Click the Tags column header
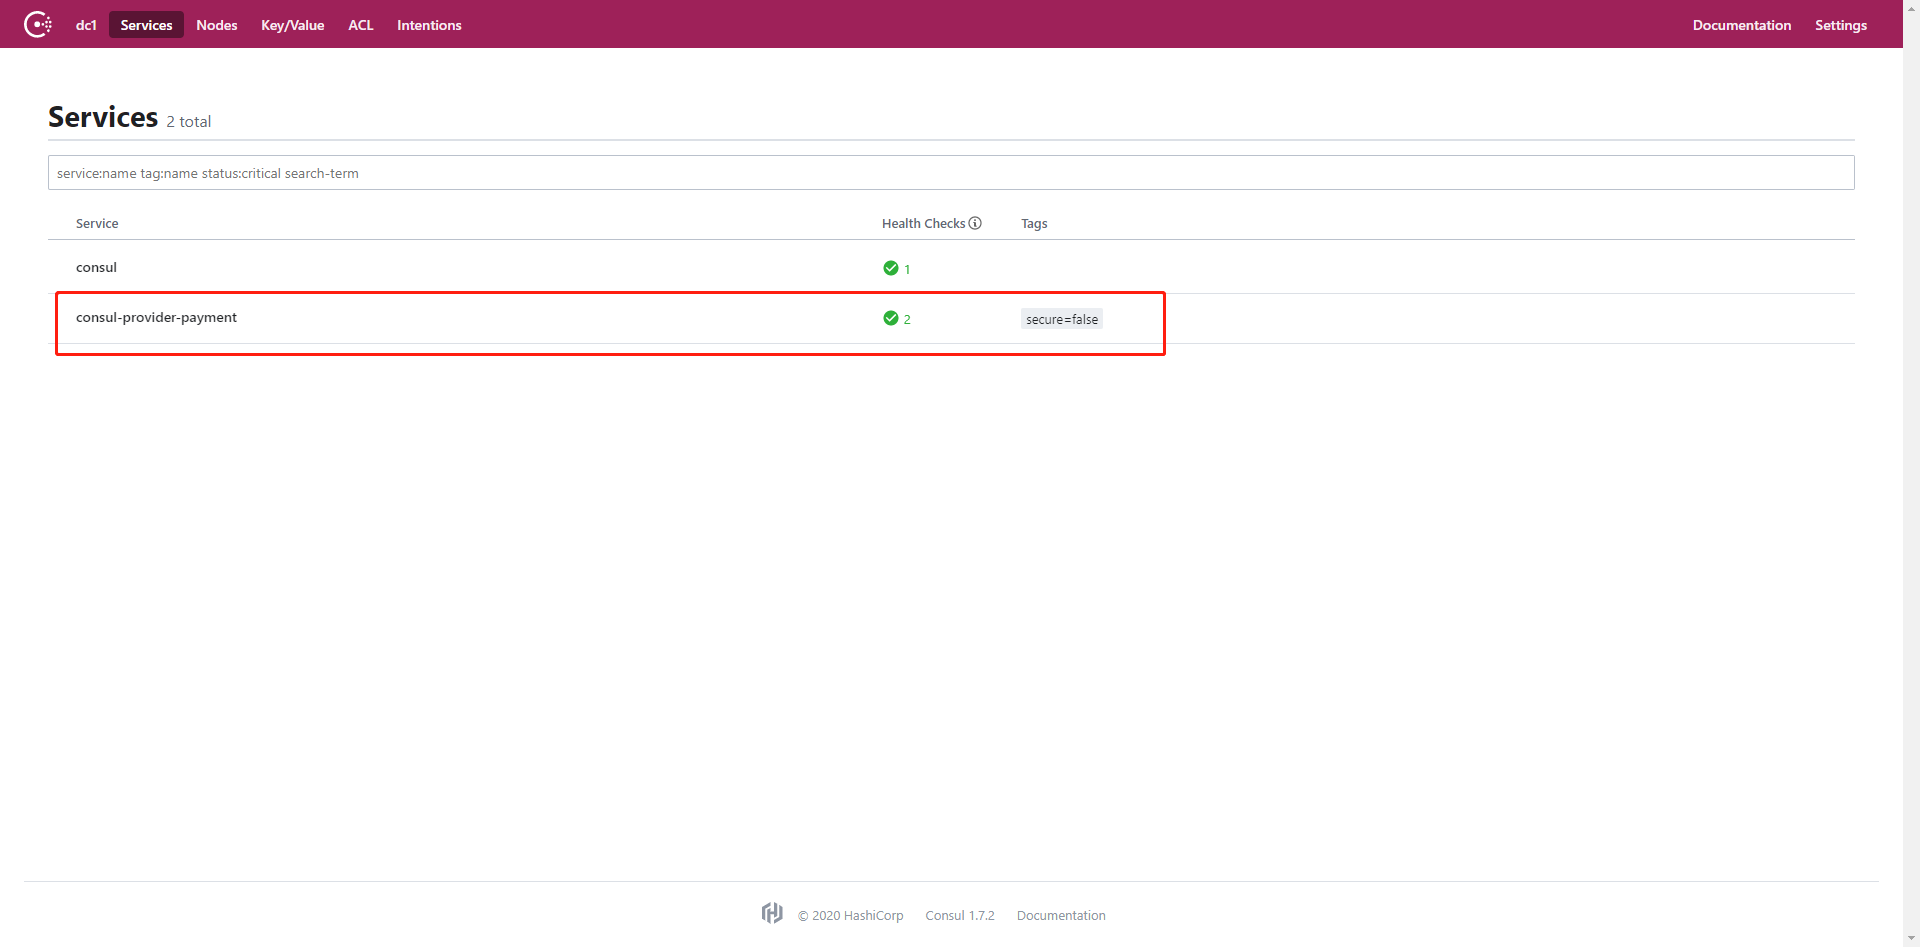The image size is (1920, 947). coord(1034,223)
